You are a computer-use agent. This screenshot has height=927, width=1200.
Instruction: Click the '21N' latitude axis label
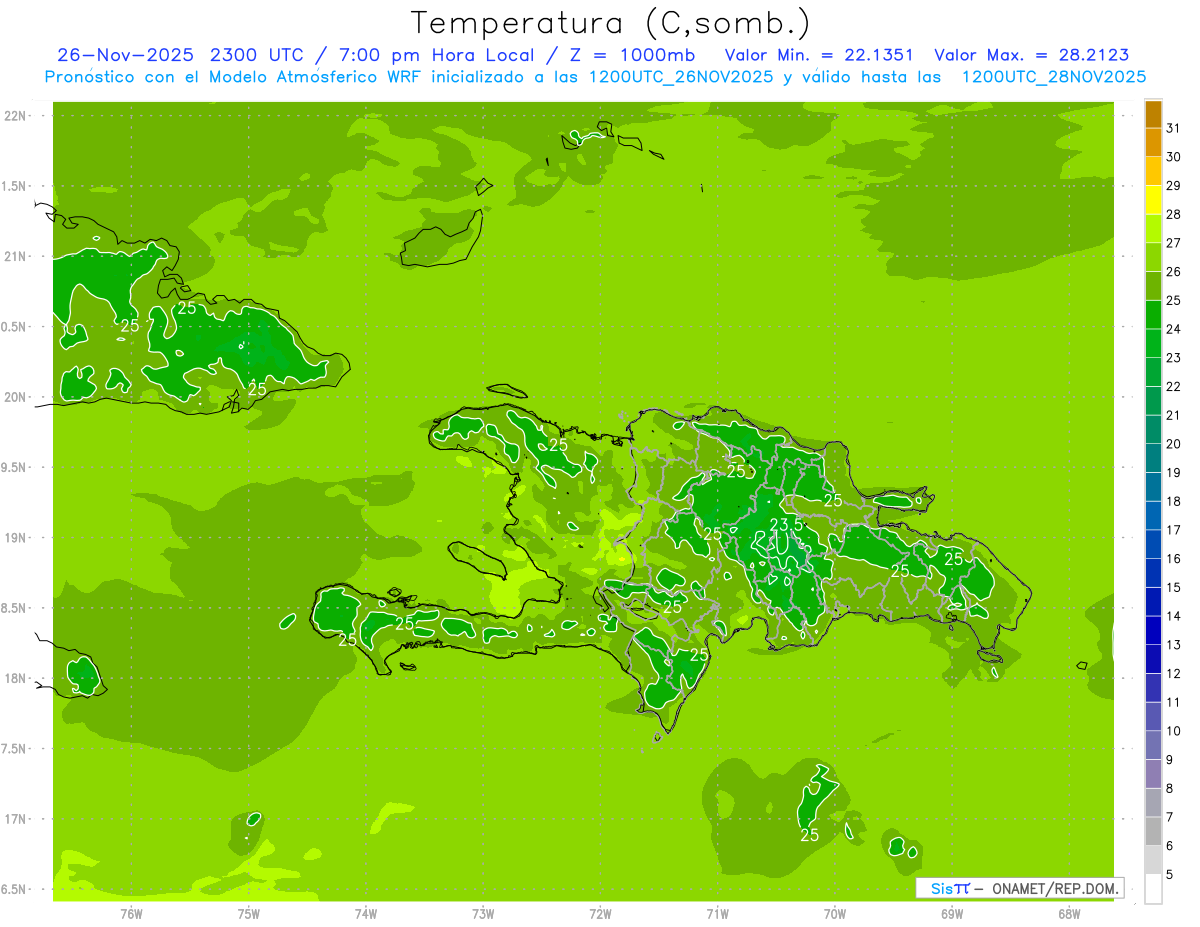click(15, 257)
